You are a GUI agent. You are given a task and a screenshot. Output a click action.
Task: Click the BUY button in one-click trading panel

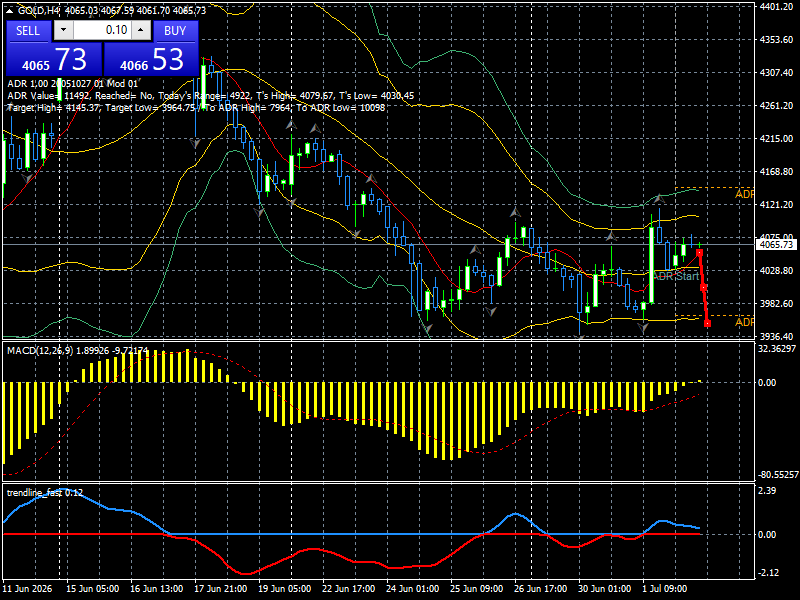pyautogui.click(x=175, y=31)
